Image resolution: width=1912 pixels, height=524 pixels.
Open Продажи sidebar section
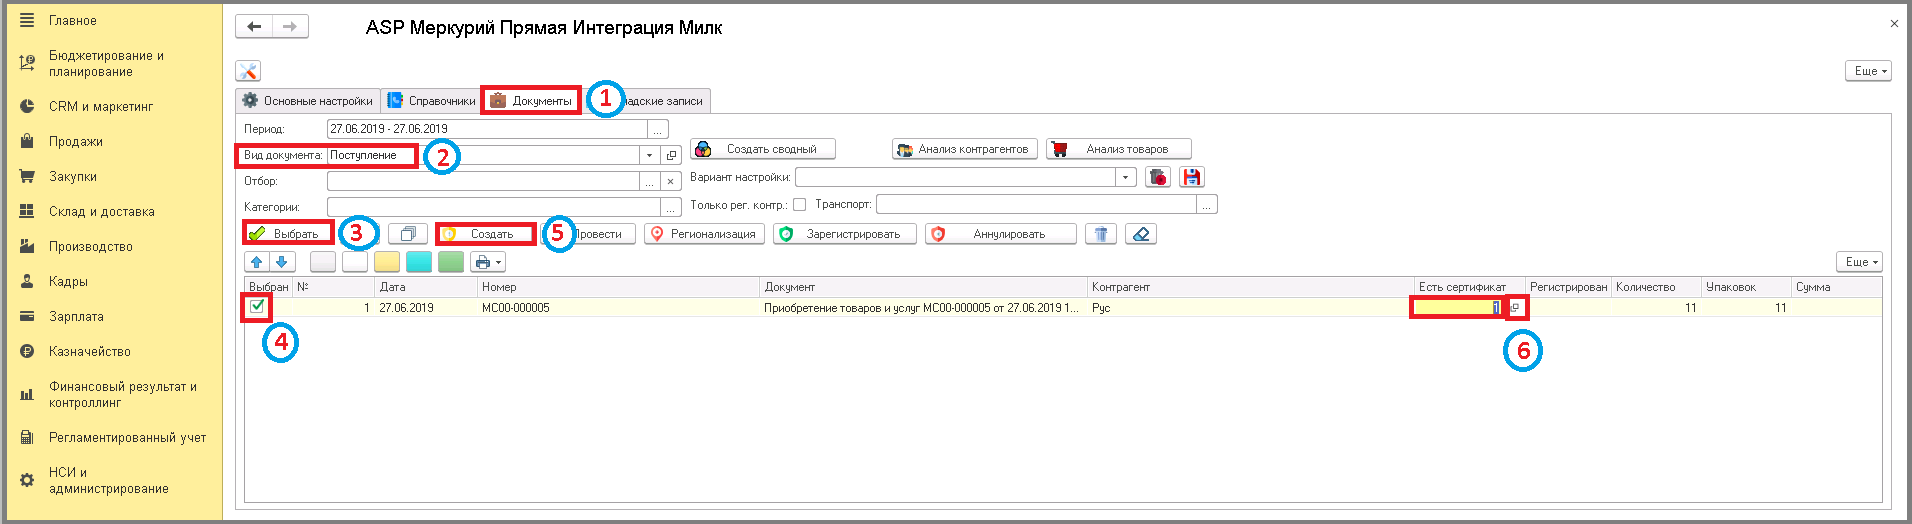click(76, 141)
